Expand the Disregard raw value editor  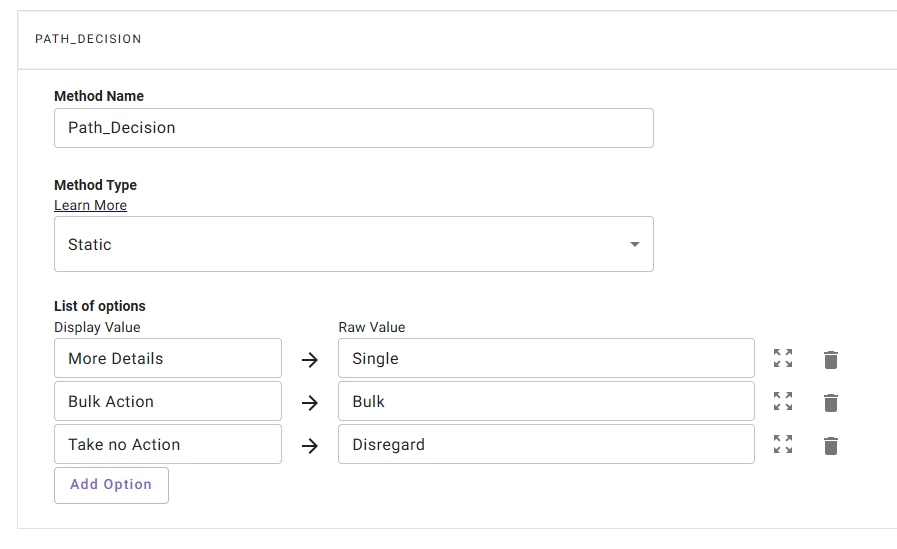pyautogui.click(x=783, y=445)
